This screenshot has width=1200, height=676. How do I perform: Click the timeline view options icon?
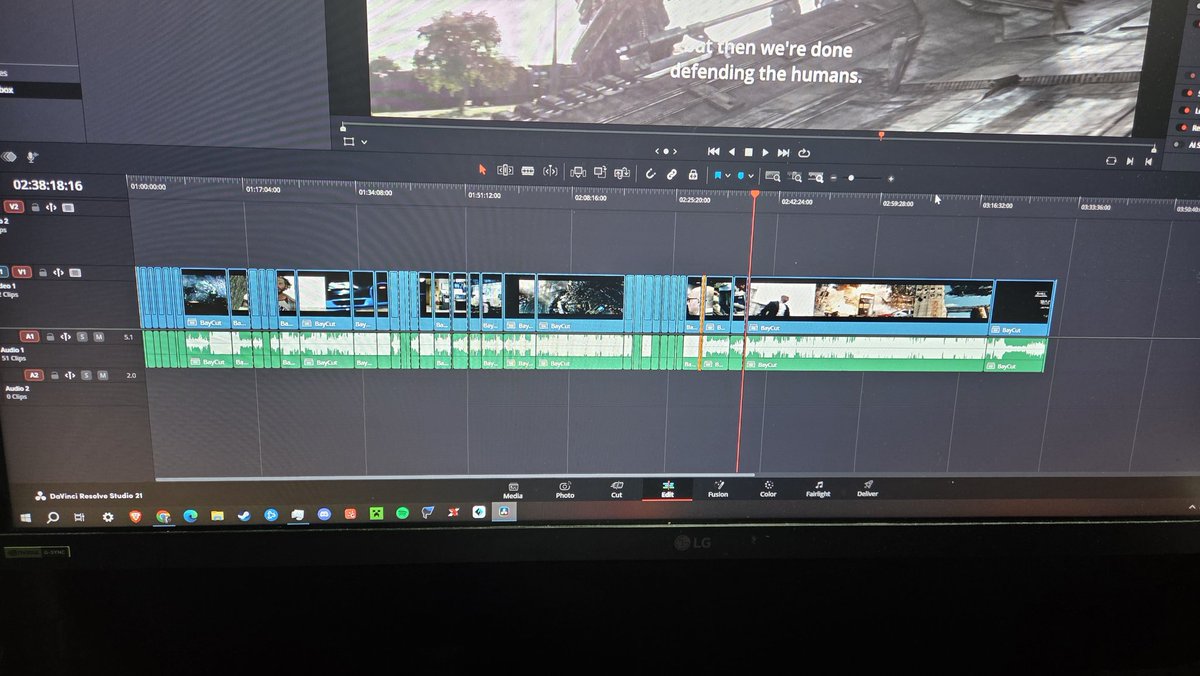pyautogui.click(x=9, y=156)
